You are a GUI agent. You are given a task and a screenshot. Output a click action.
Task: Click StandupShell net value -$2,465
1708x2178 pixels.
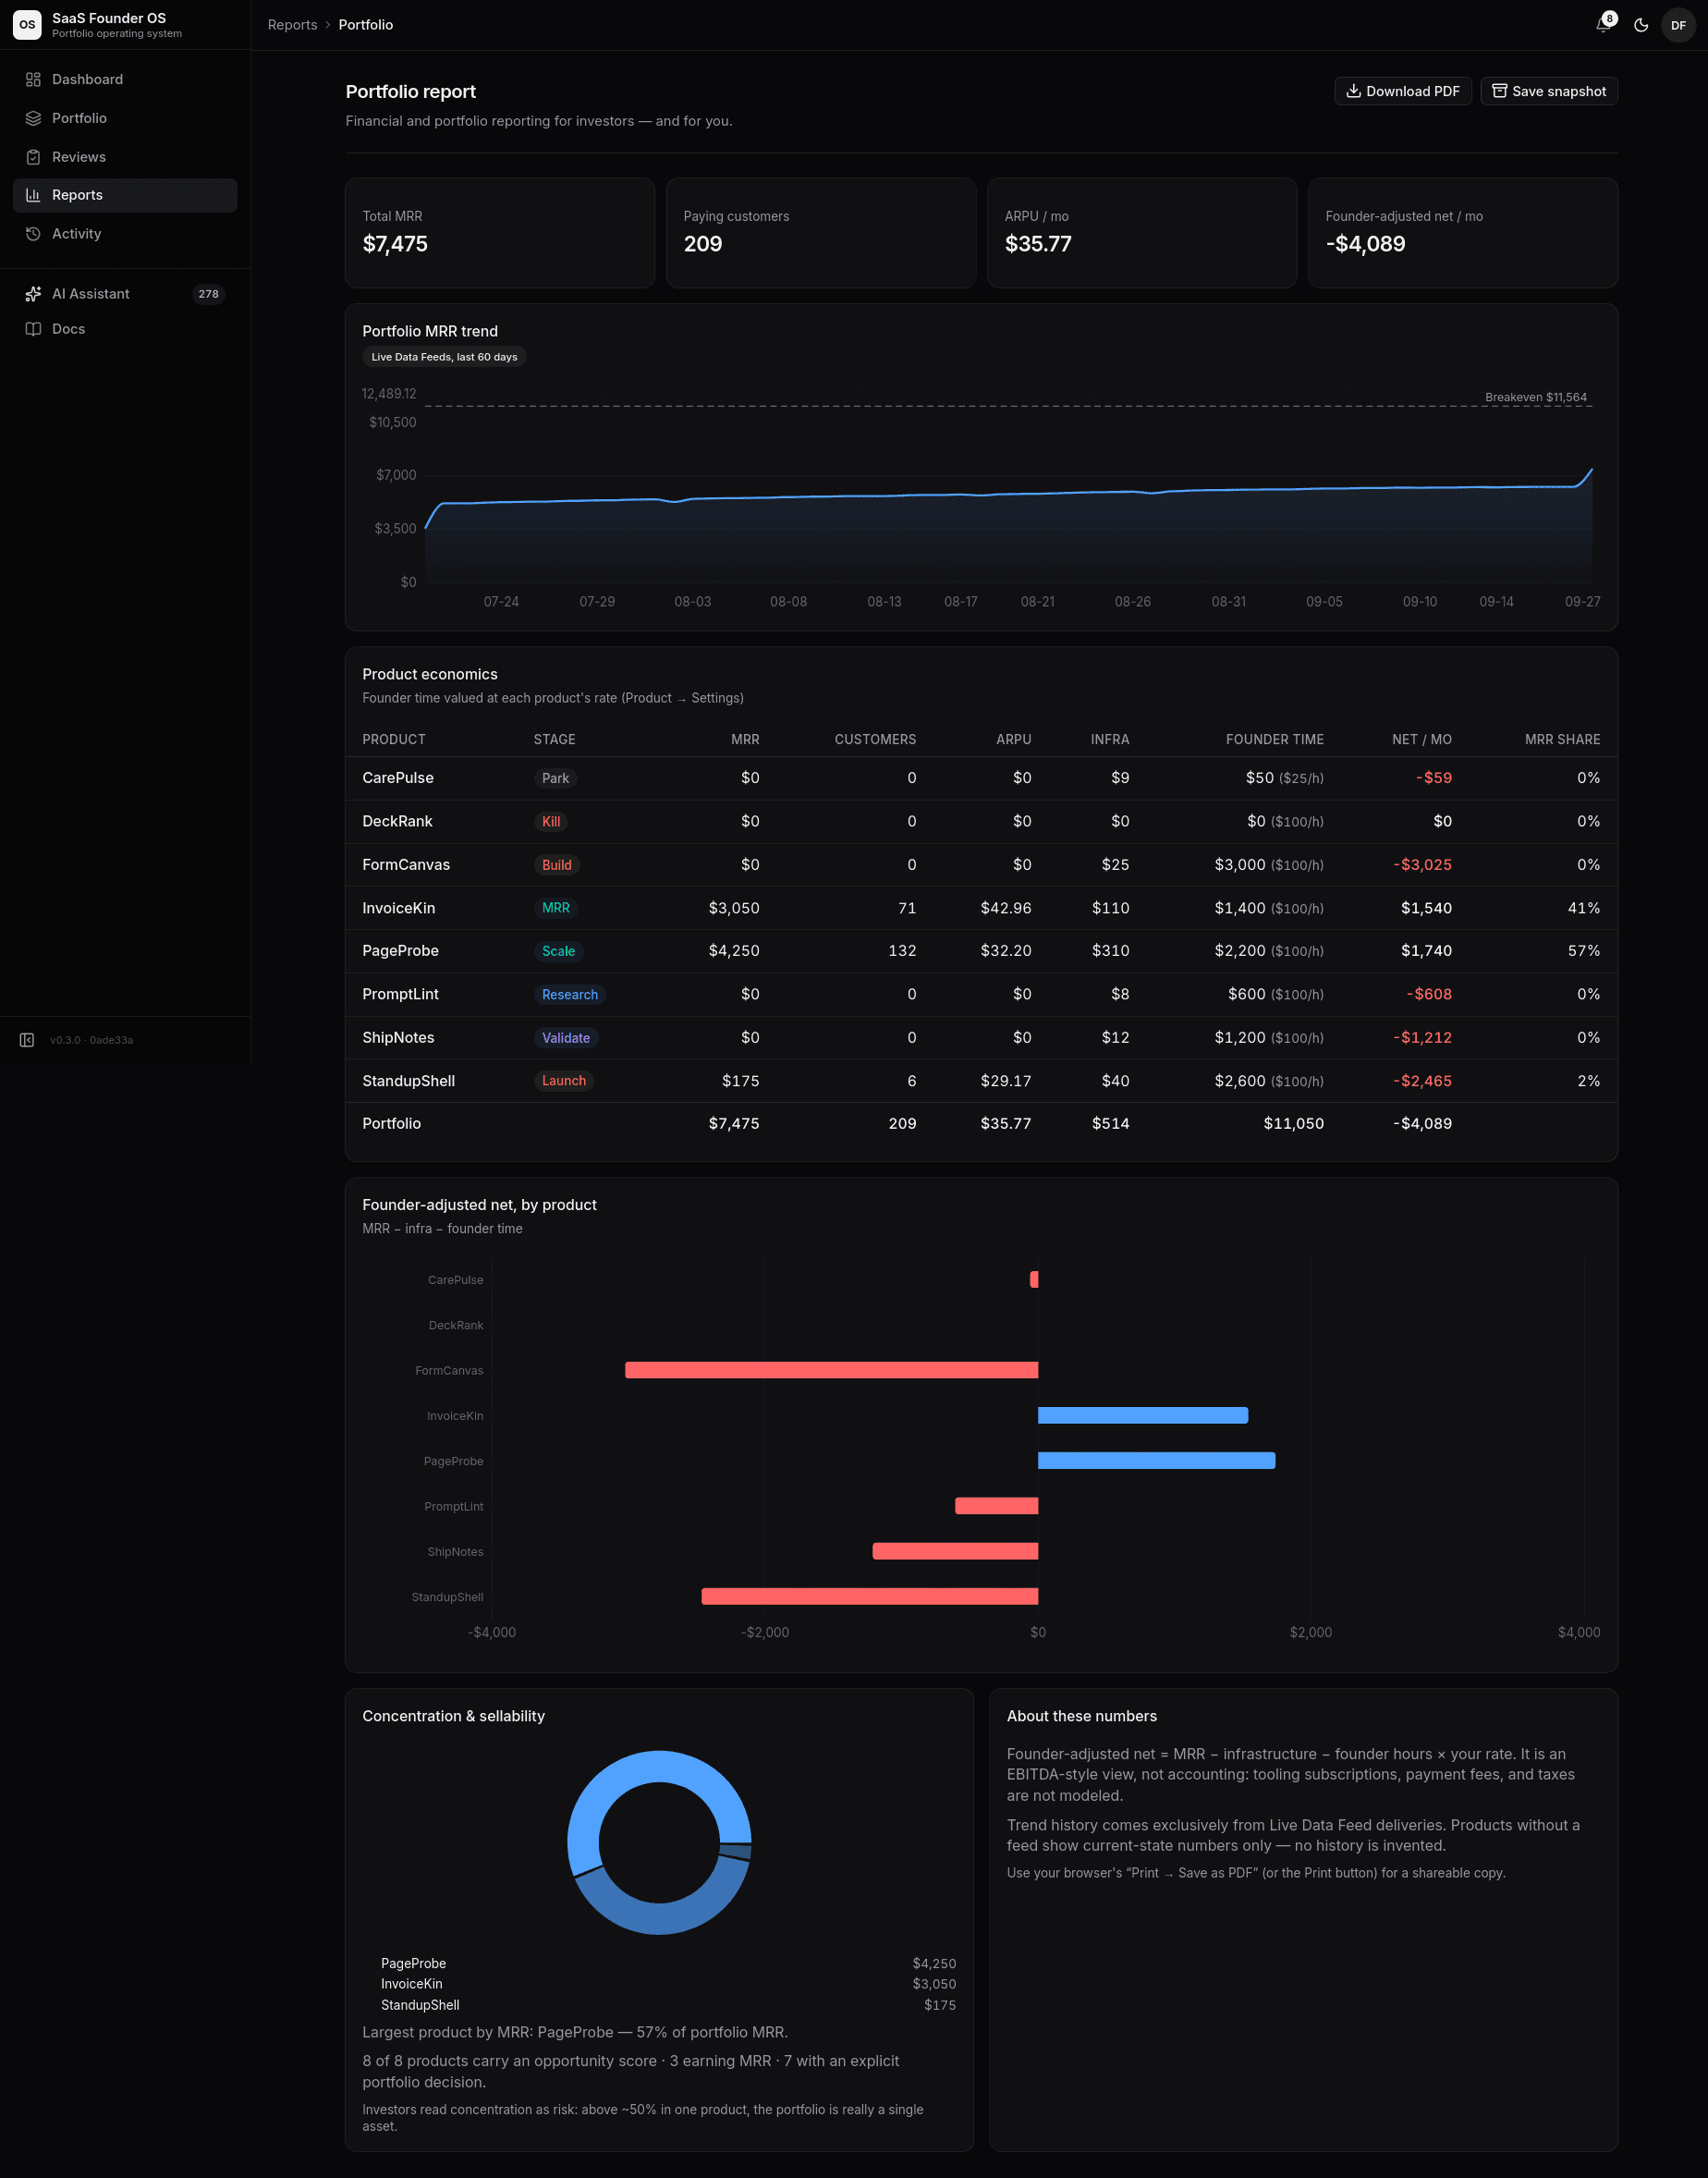1422,1081
